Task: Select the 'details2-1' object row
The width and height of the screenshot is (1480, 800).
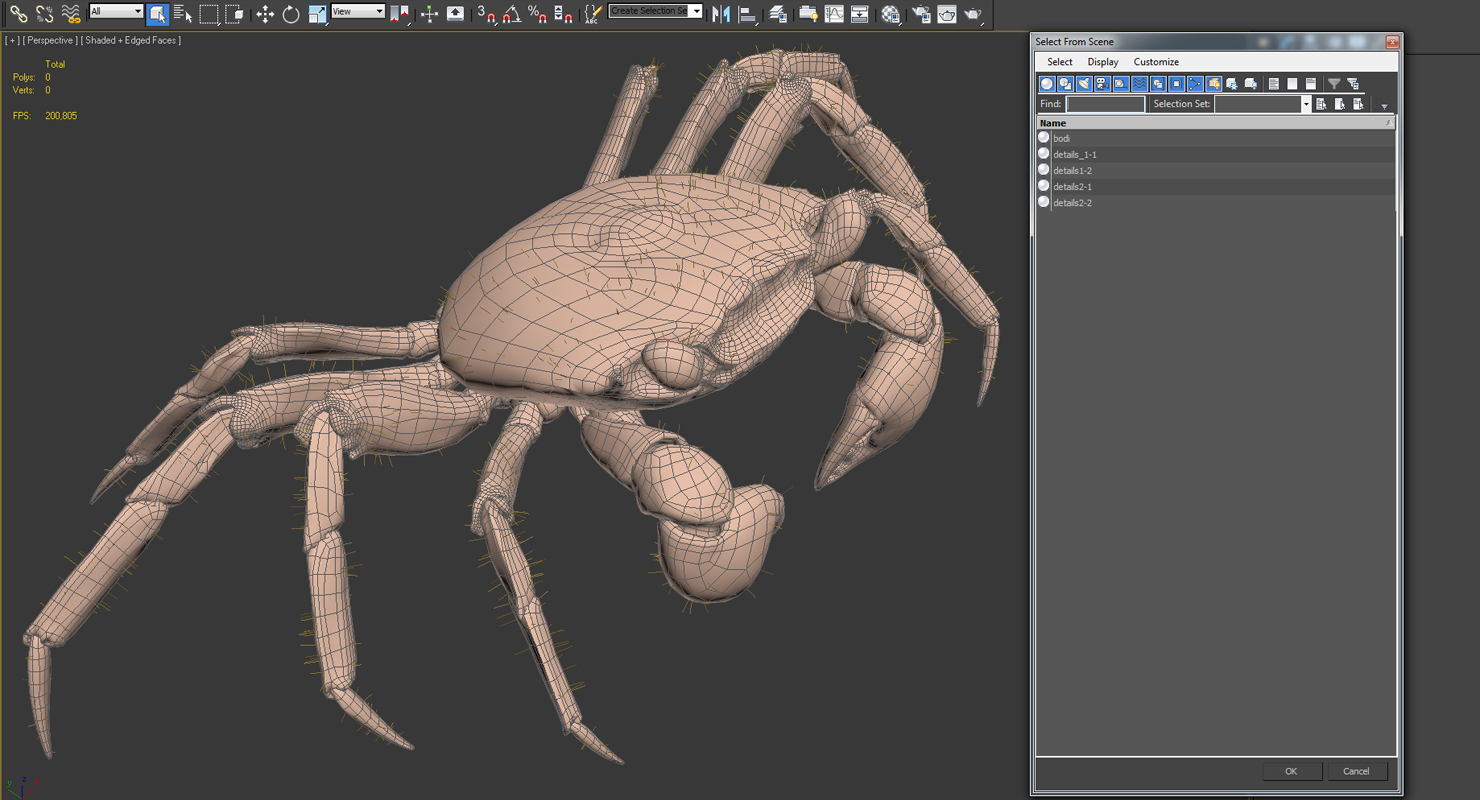Action: (x=1215, y=186)
